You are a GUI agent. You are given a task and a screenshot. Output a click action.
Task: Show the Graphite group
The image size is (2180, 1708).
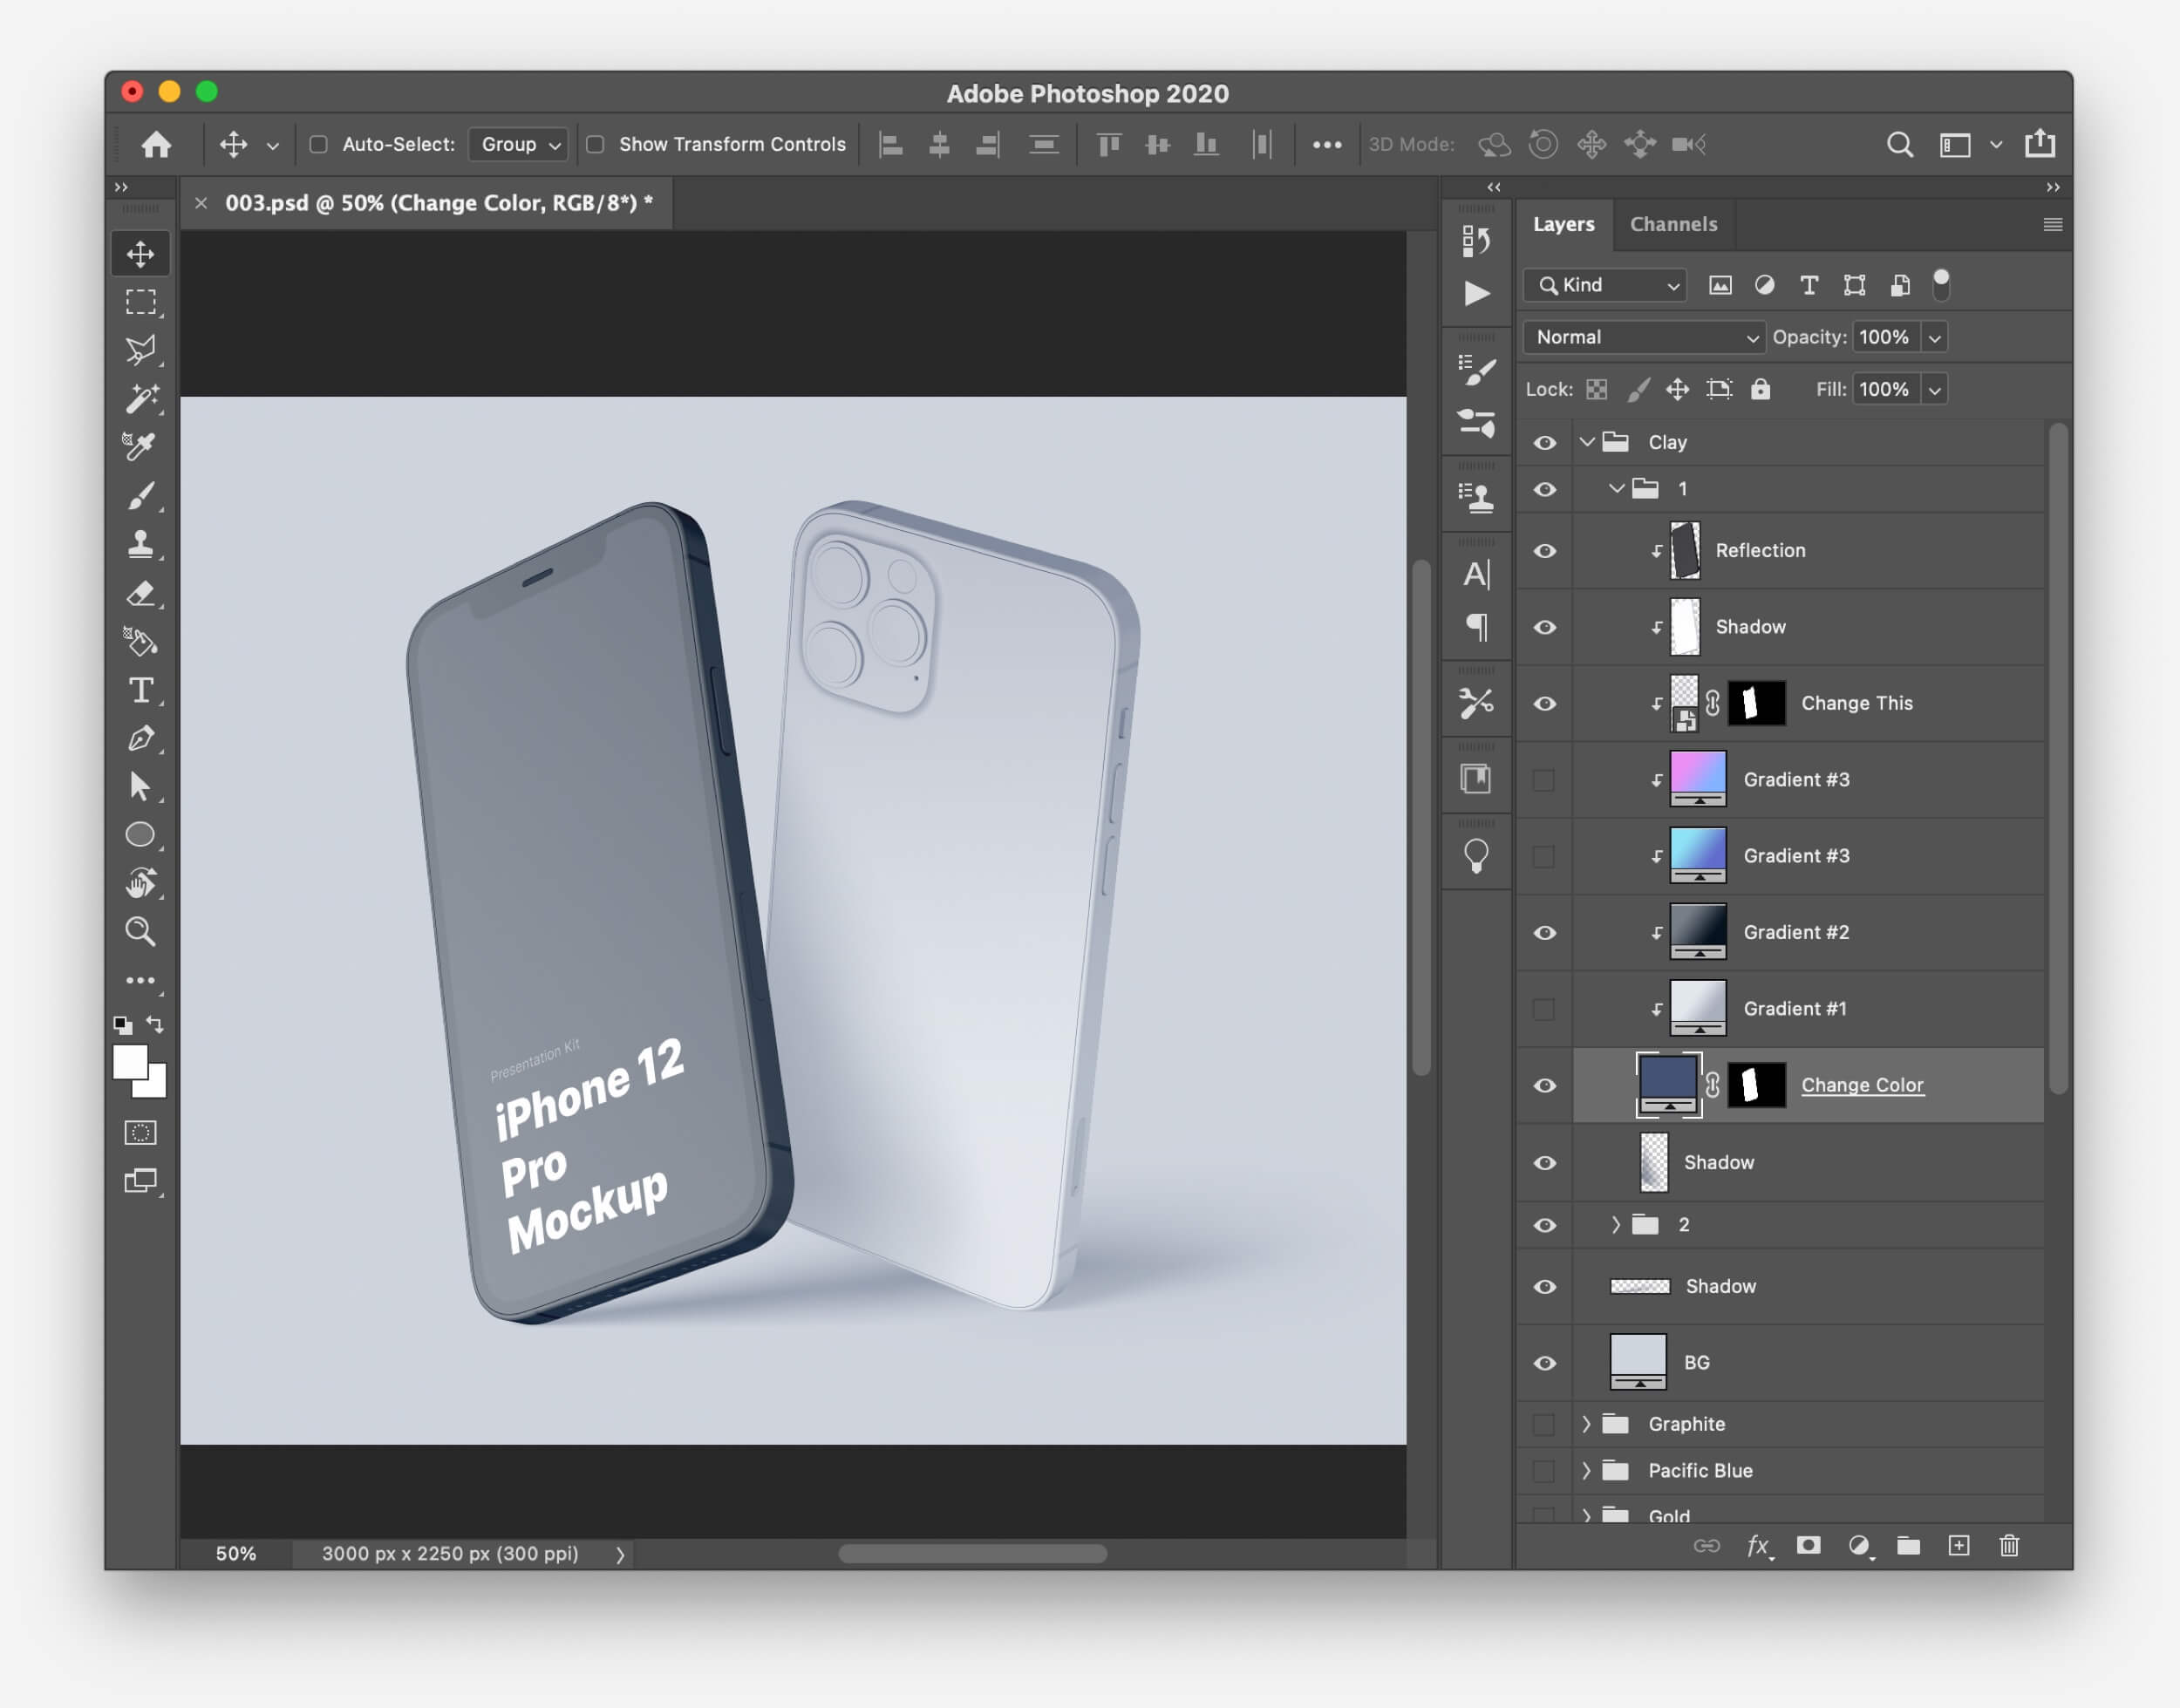point(1545,1424)
